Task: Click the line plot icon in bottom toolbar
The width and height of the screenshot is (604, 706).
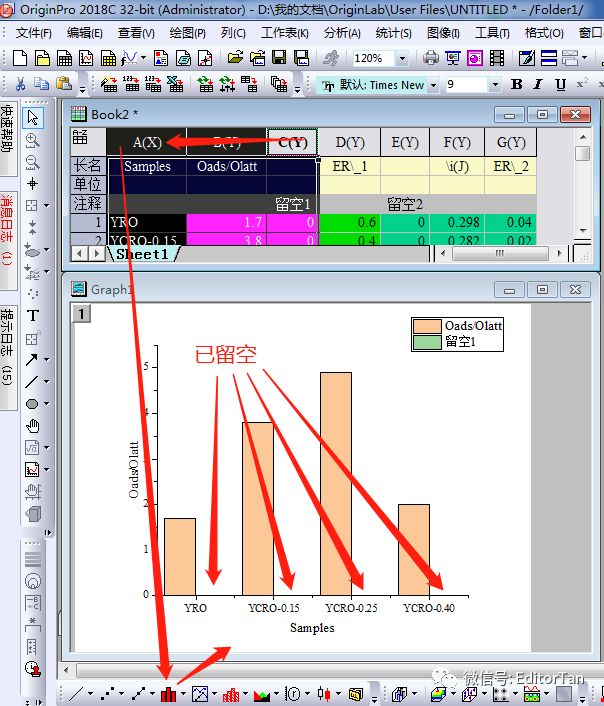Action: click(x=77, y=694)
